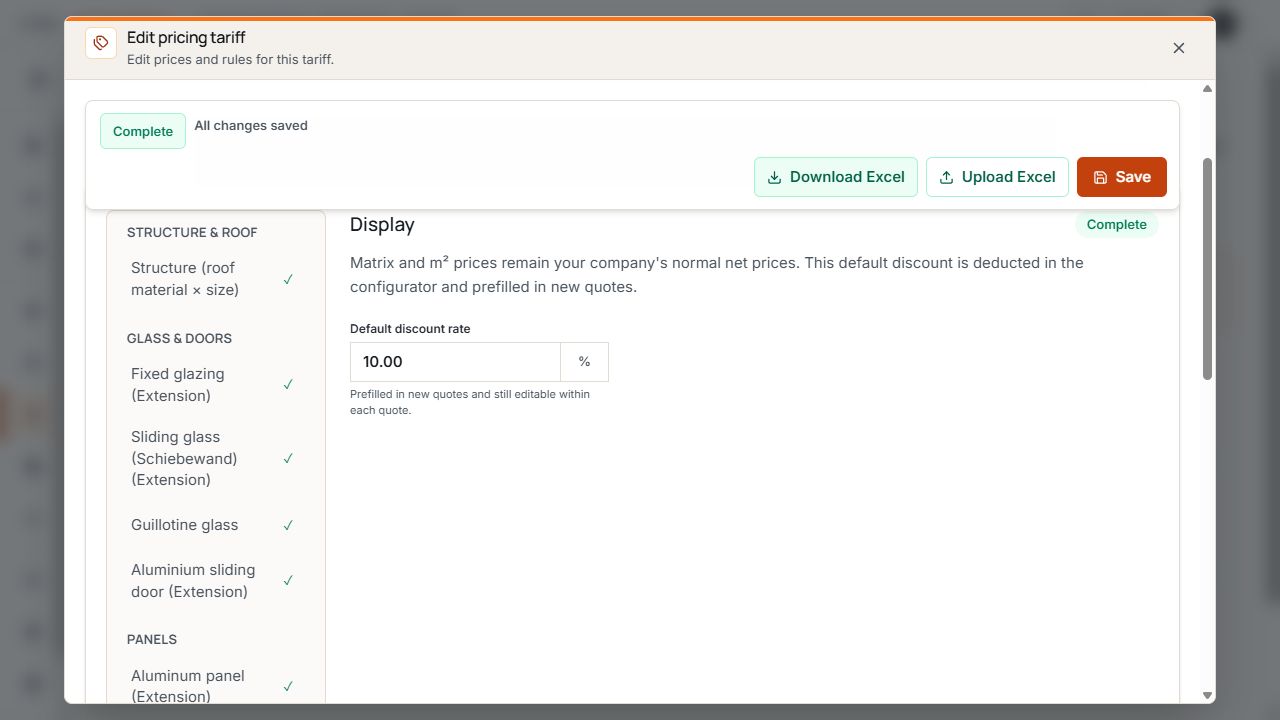Click checkmark next to Structure roof material

pos(288,279)
